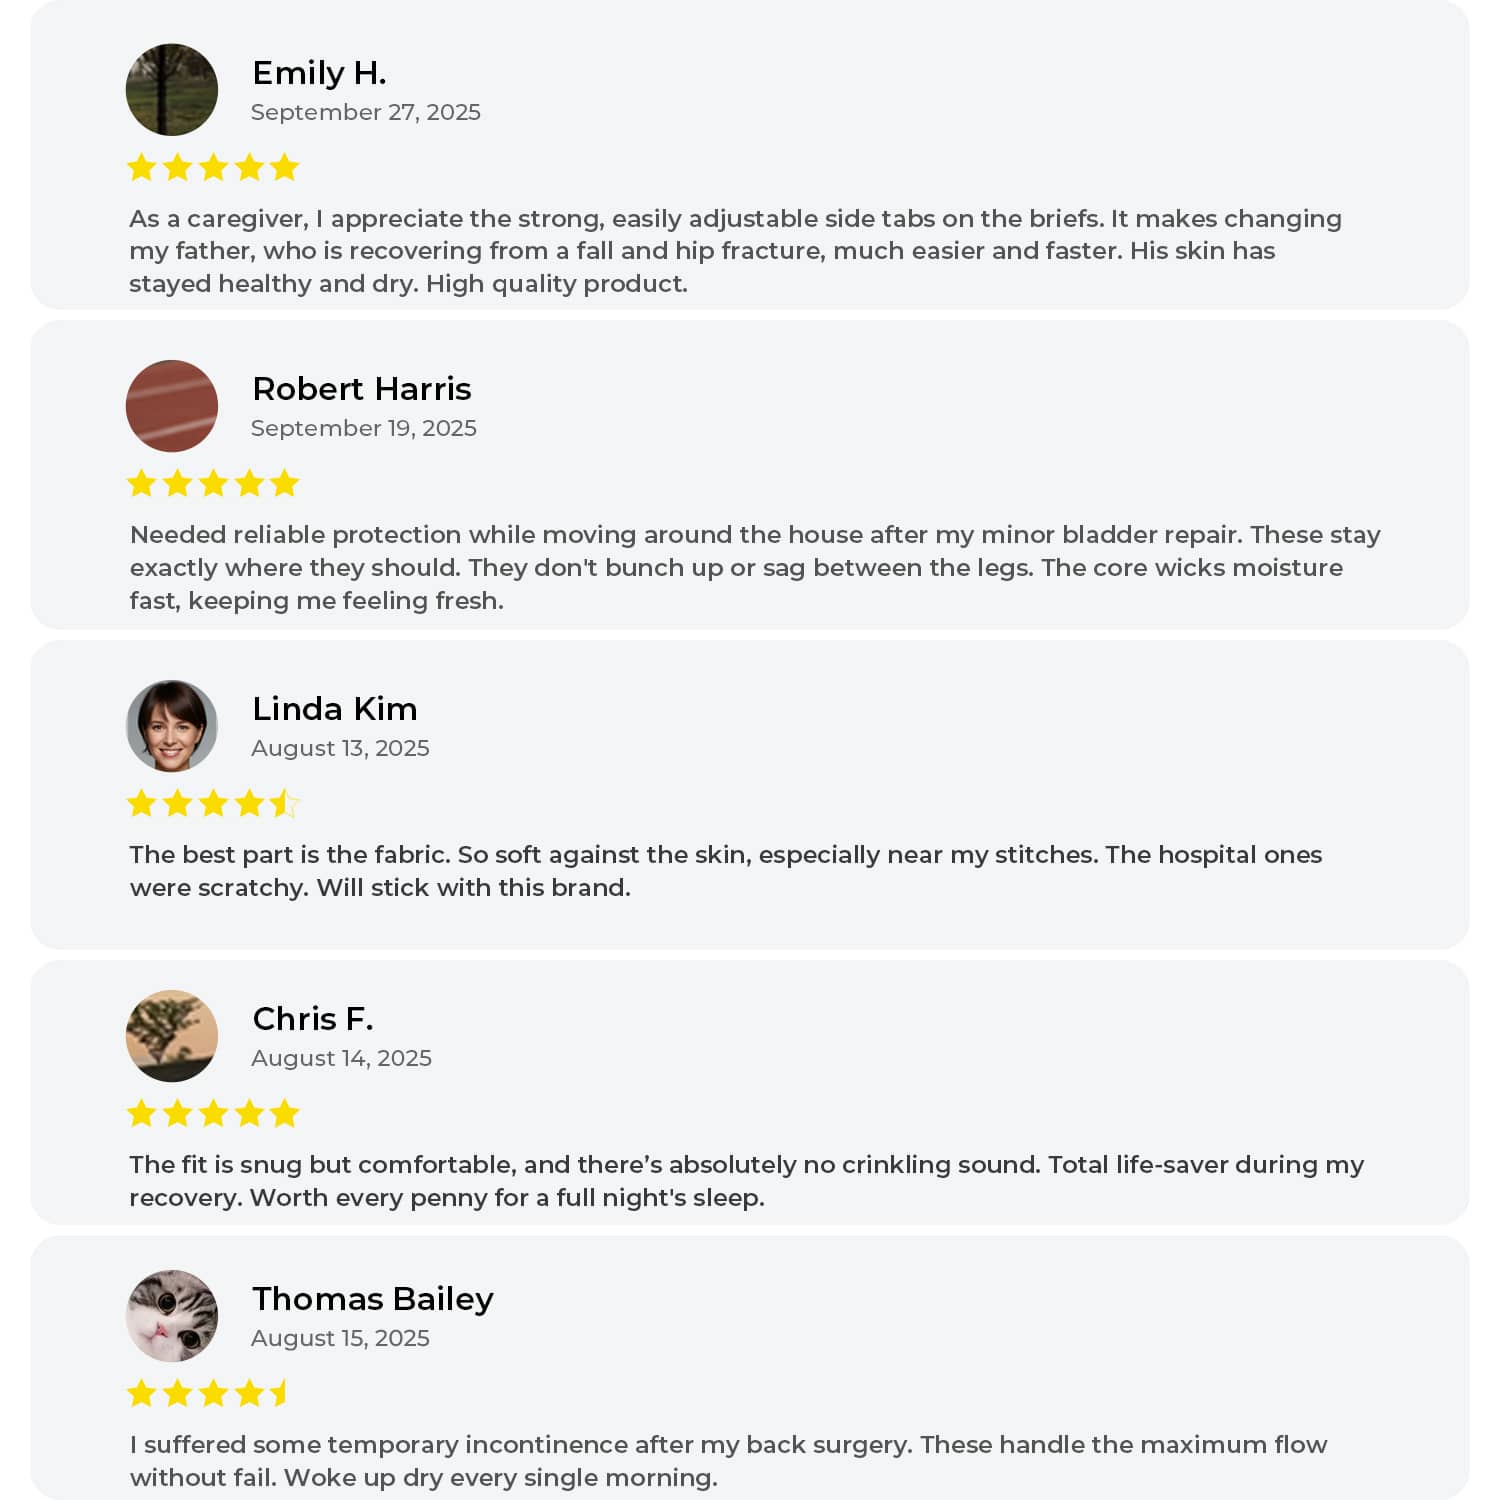Image resolution: width=1500 pixels, height=1500 pixels.
Task: Click Emily H.'s five-star rating
Action: click(213, 167)
